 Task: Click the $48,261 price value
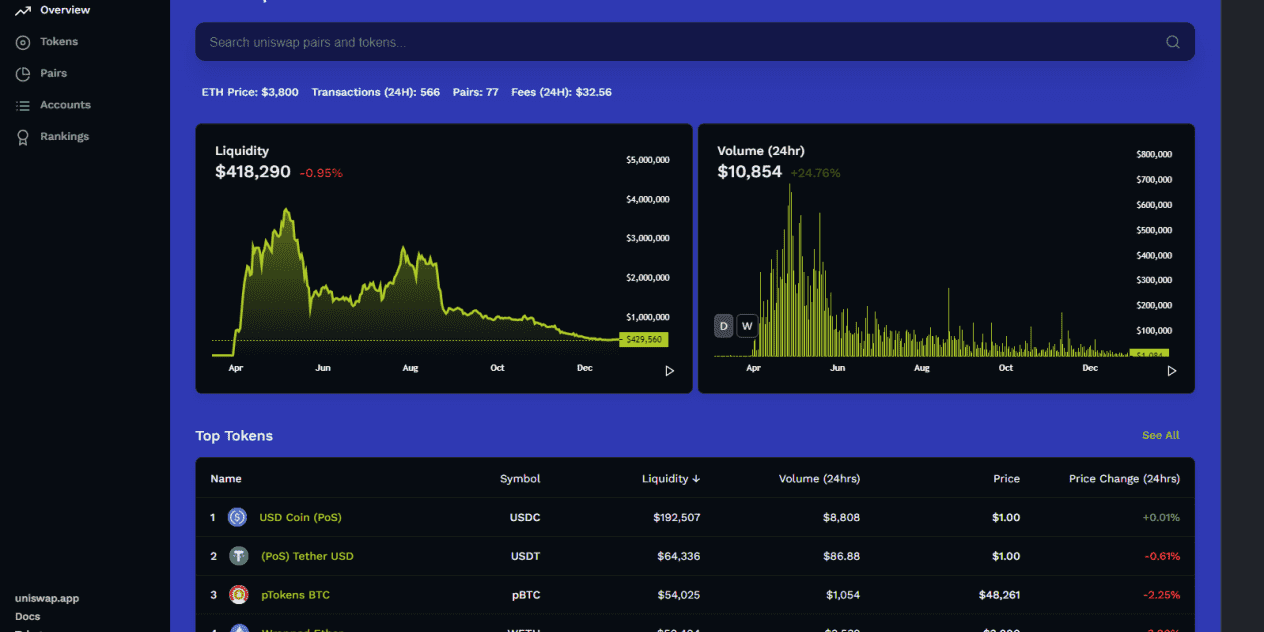(1000, 595)
